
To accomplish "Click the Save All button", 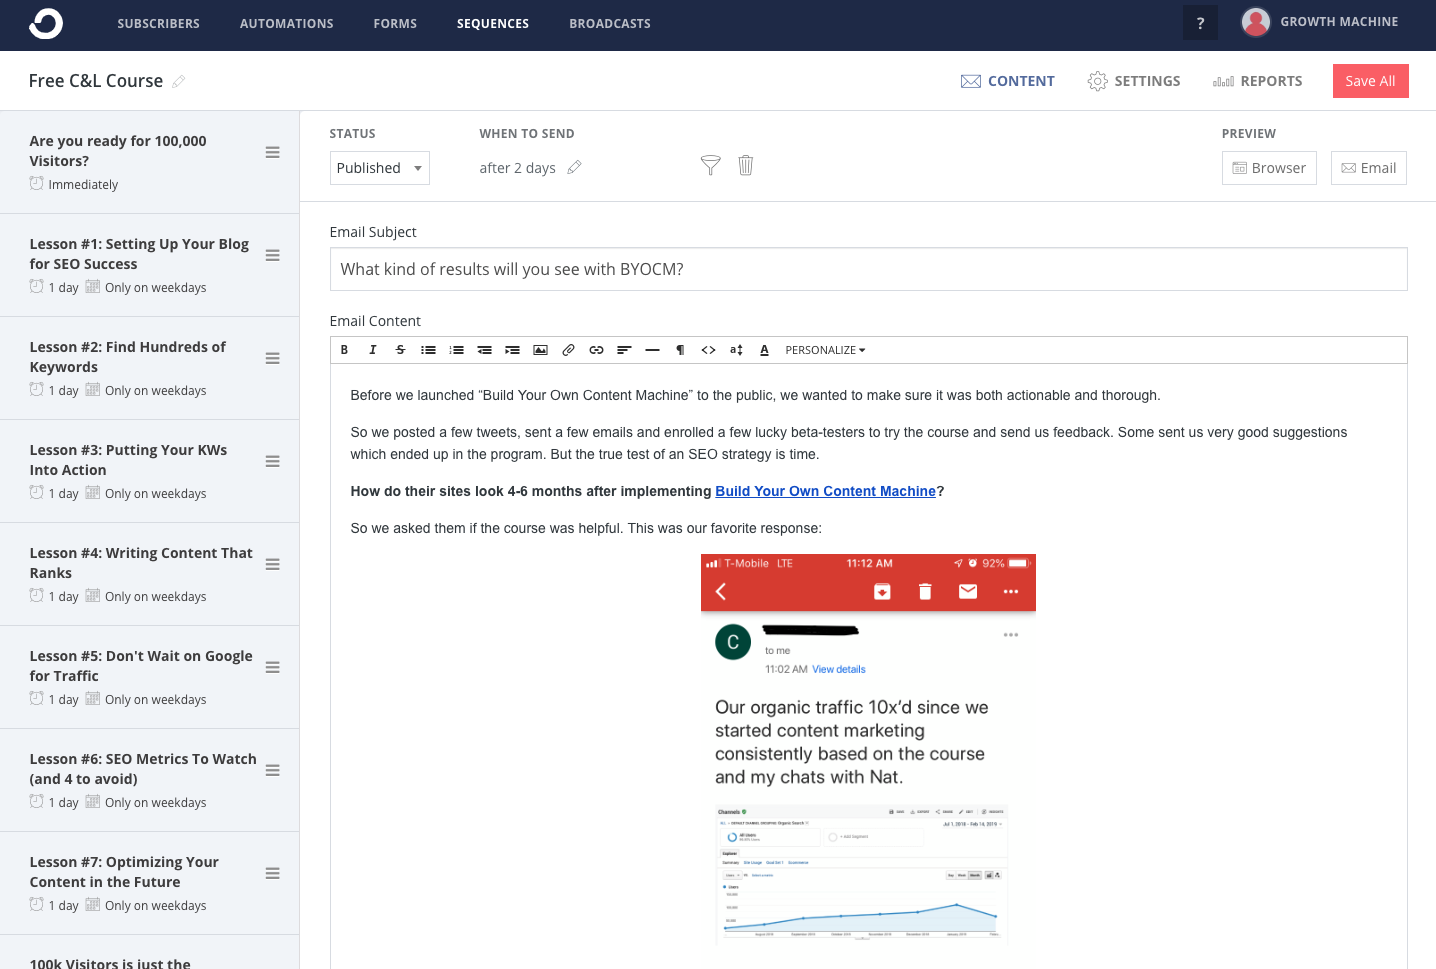I will pyautogui.click(x=1370, y=81).
